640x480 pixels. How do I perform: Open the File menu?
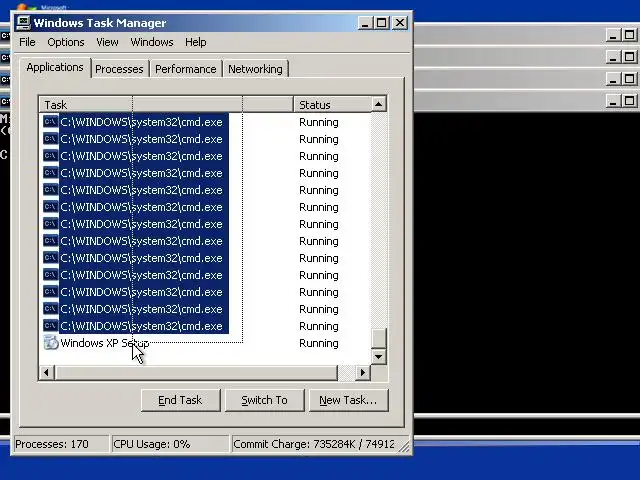pos(27,42)
